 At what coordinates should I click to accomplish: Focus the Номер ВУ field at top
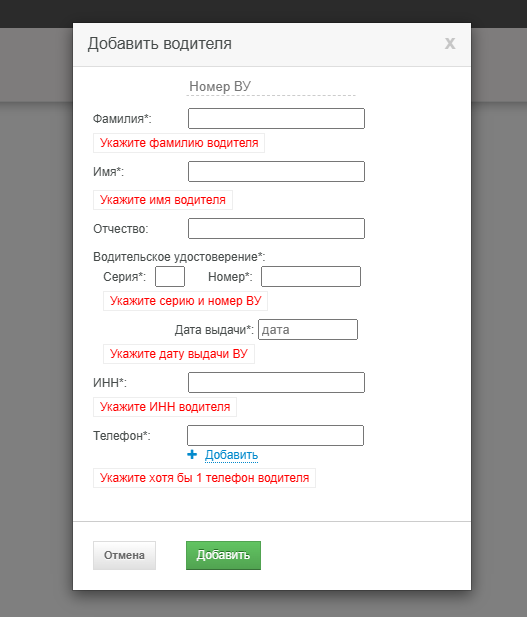(271, 87)
